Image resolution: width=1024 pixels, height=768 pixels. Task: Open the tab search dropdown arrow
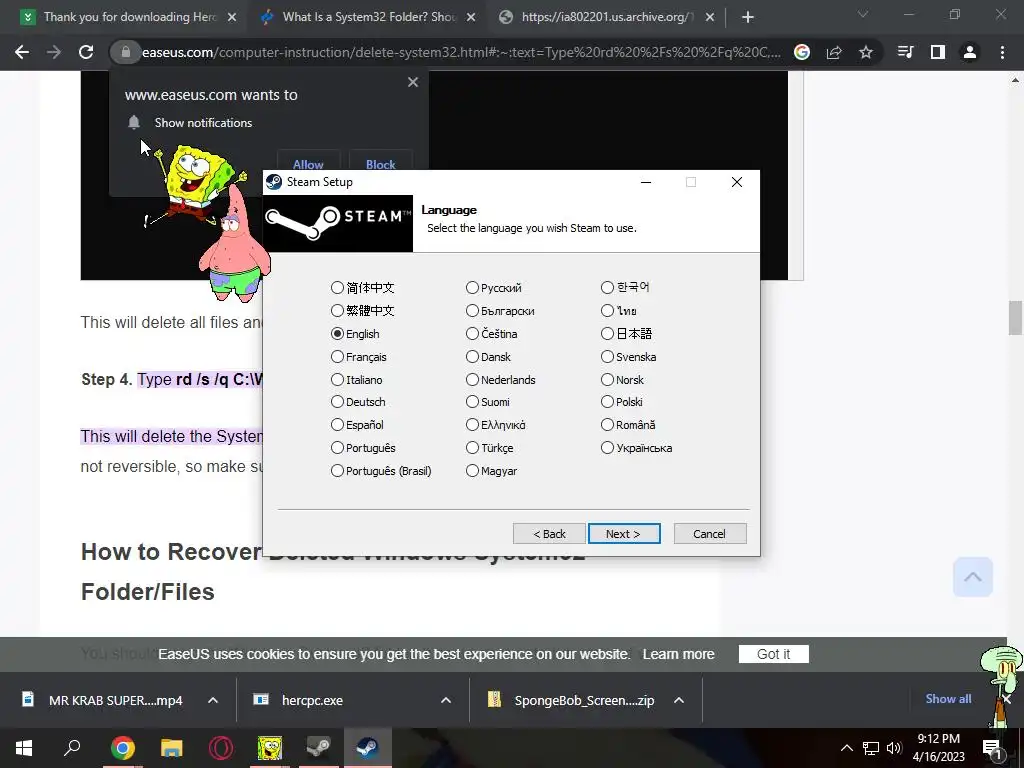pyautogui.click(x=863, y=14)
